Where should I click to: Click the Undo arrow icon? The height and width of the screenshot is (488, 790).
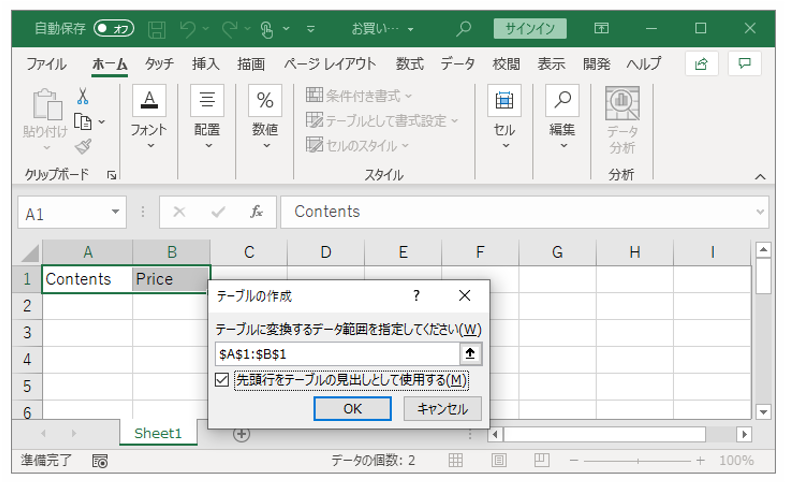point(187,29)
